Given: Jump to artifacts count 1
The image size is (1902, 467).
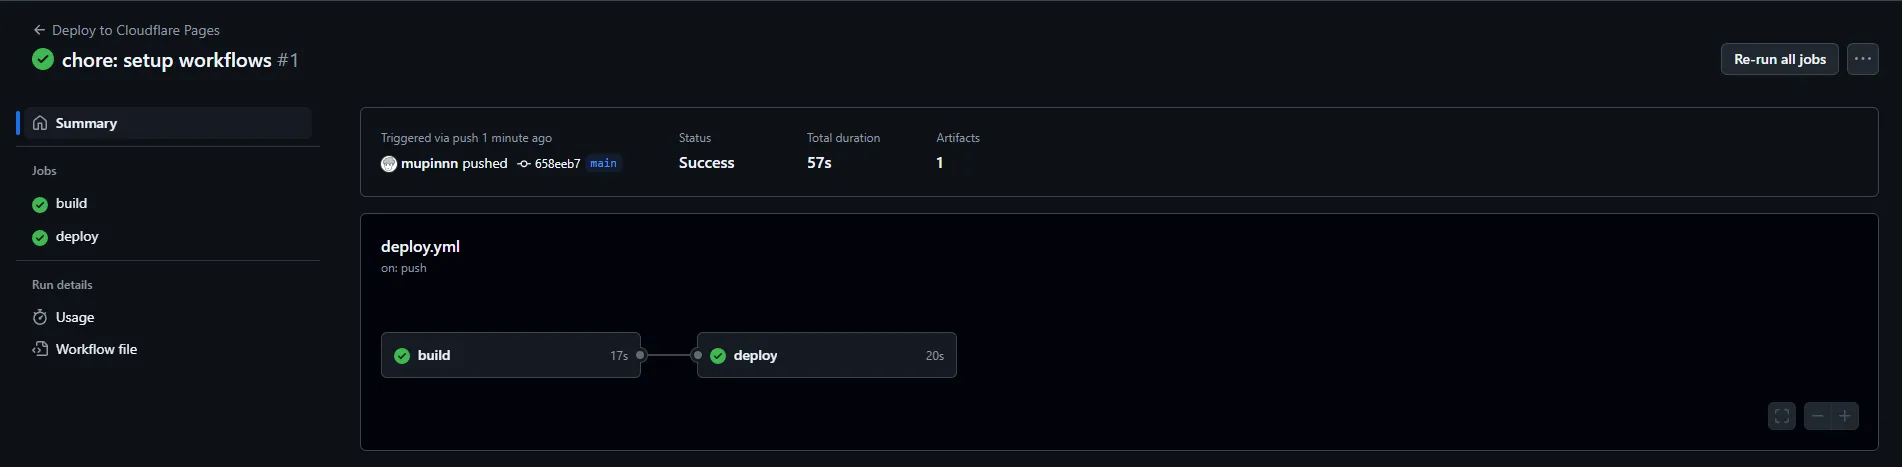Looking at the screenshot, I should click(x=940, y=163).
